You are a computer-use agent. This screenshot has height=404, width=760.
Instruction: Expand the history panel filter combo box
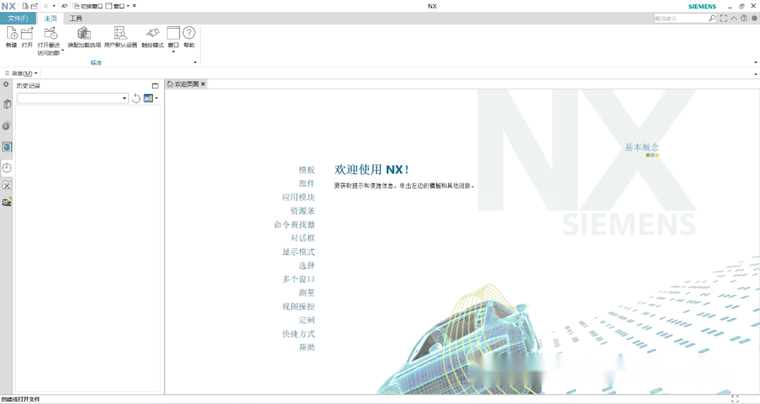(x=125, y=98)
